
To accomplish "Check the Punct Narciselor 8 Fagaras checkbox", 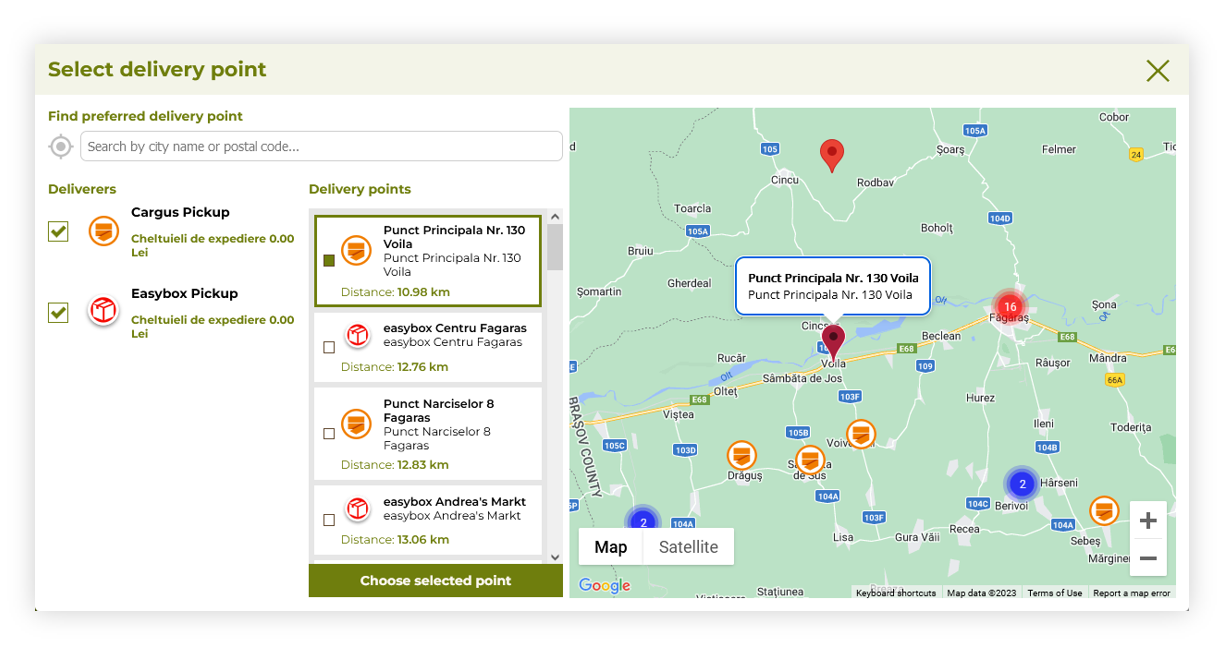I will click(329, 434).
